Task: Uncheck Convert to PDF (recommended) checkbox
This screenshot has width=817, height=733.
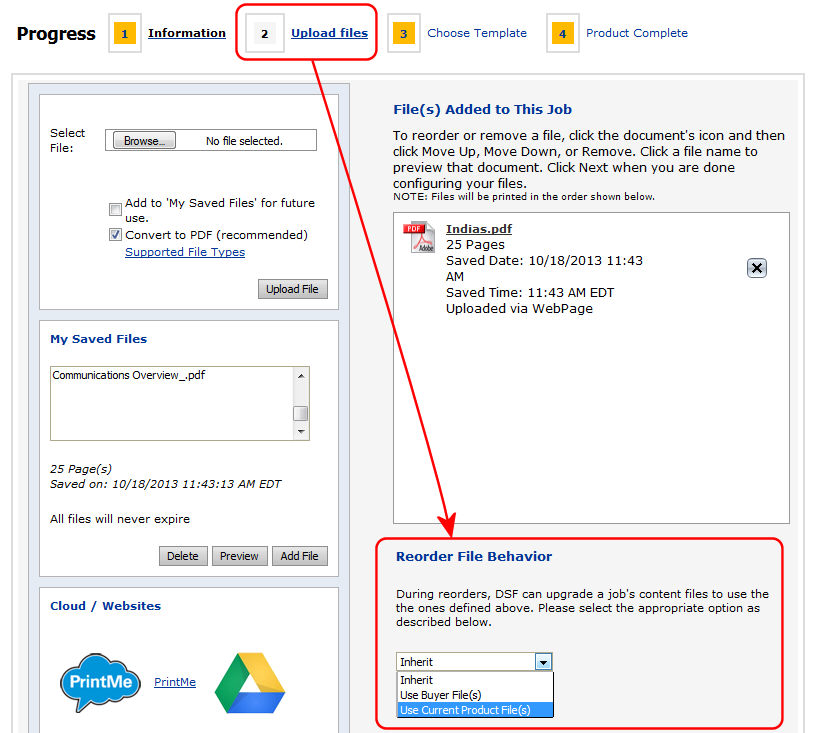Action: click(x=116, y=236)
